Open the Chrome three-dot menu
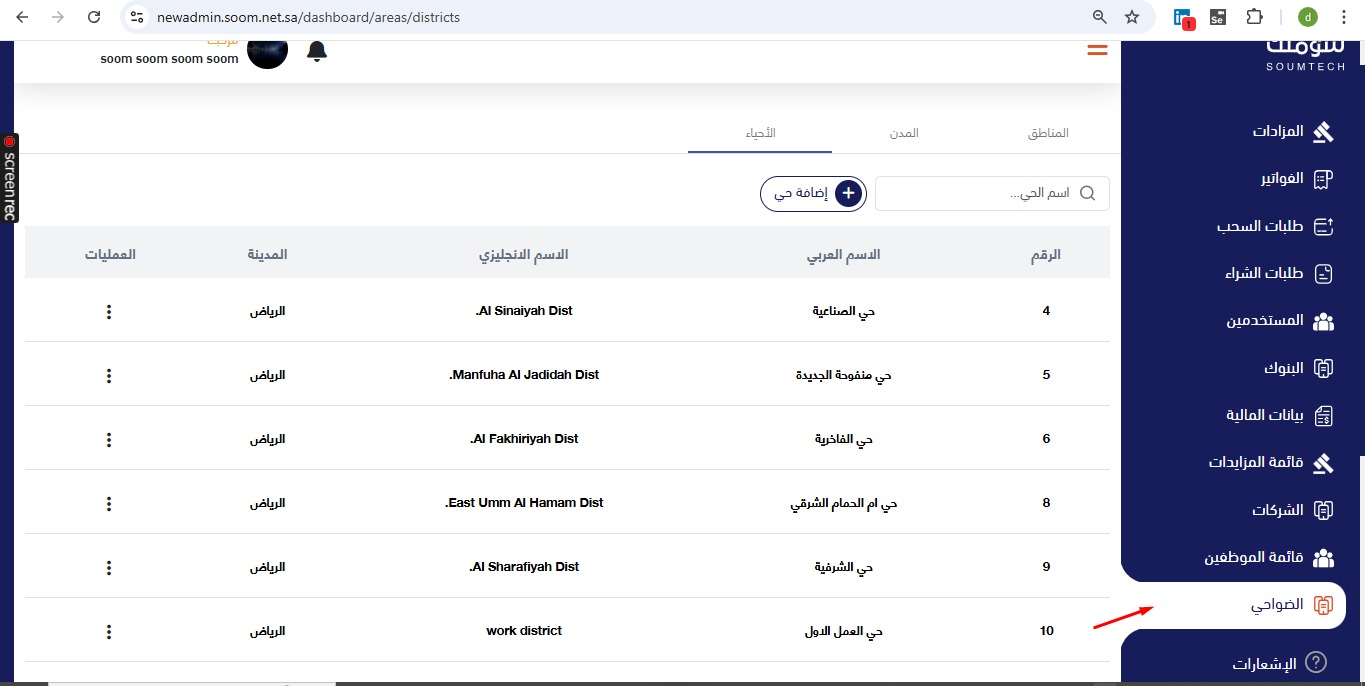The height and width of the screenshot is (686, 1365). 1343,17
